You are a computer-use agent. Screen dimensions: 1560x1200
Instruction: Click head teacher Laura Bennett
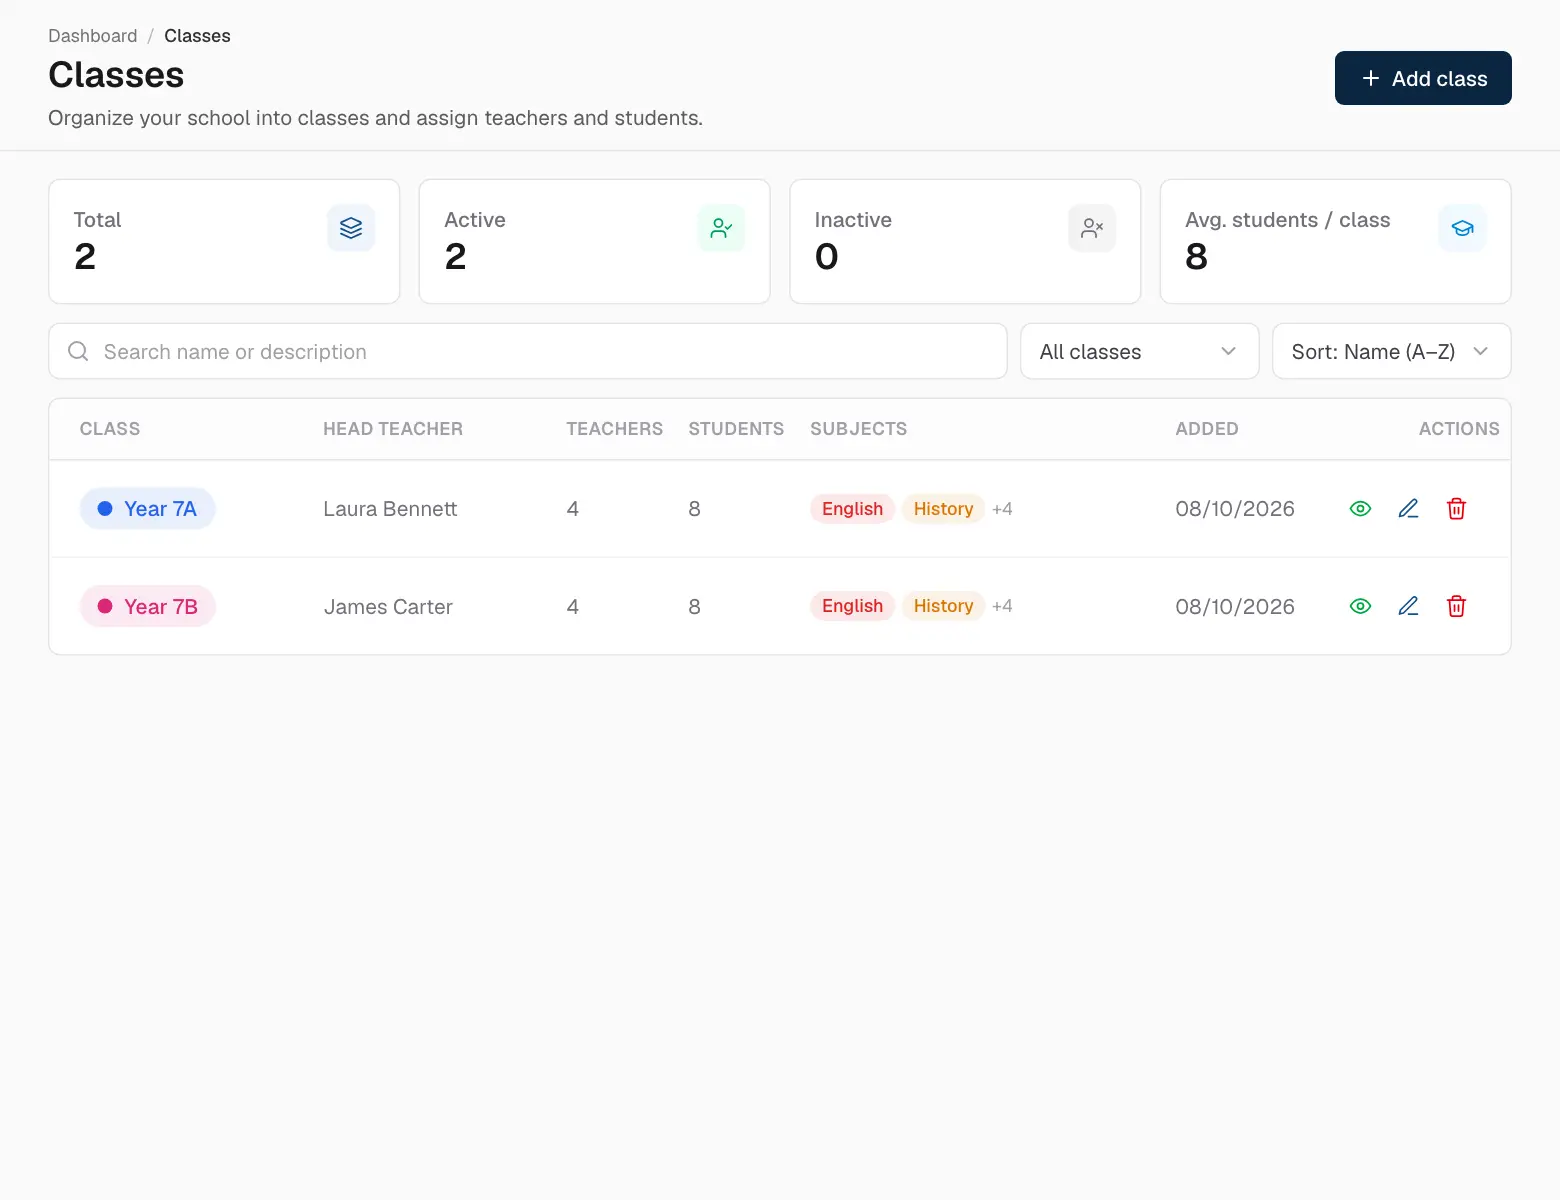click(390, 509)
